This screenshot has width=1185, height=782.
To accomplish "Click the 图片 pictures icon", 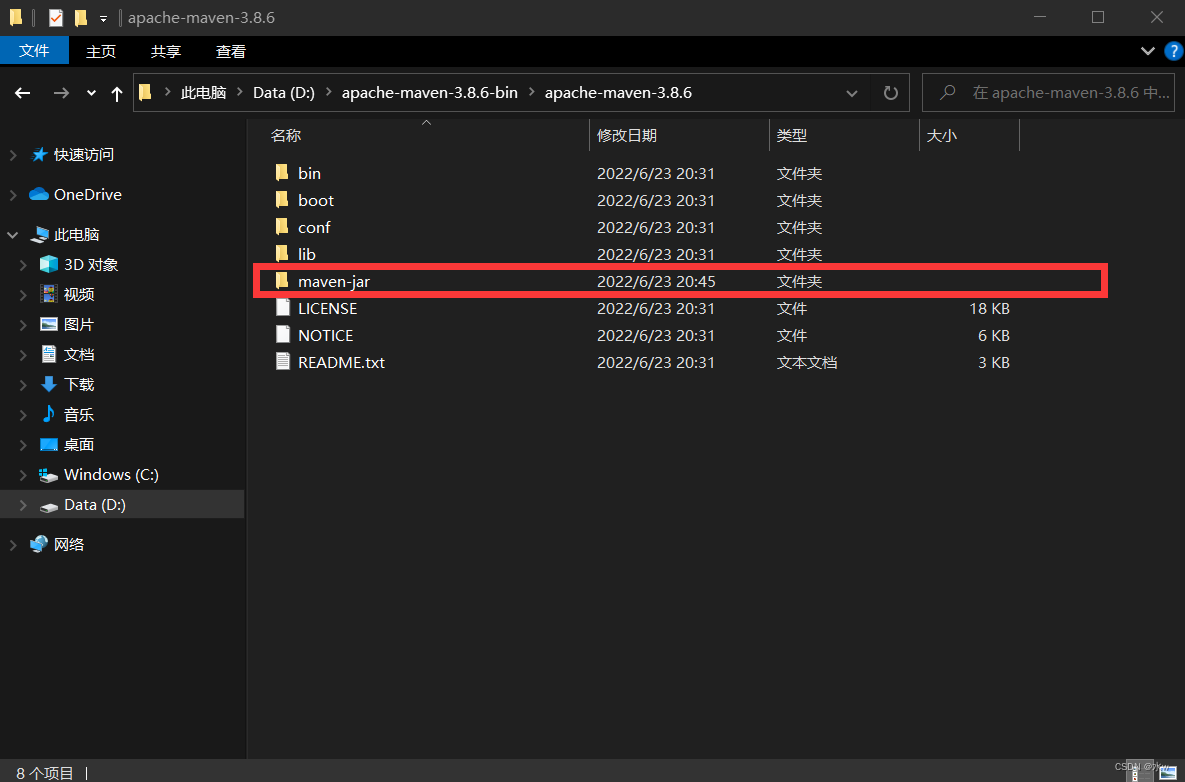I will point(49,324).
